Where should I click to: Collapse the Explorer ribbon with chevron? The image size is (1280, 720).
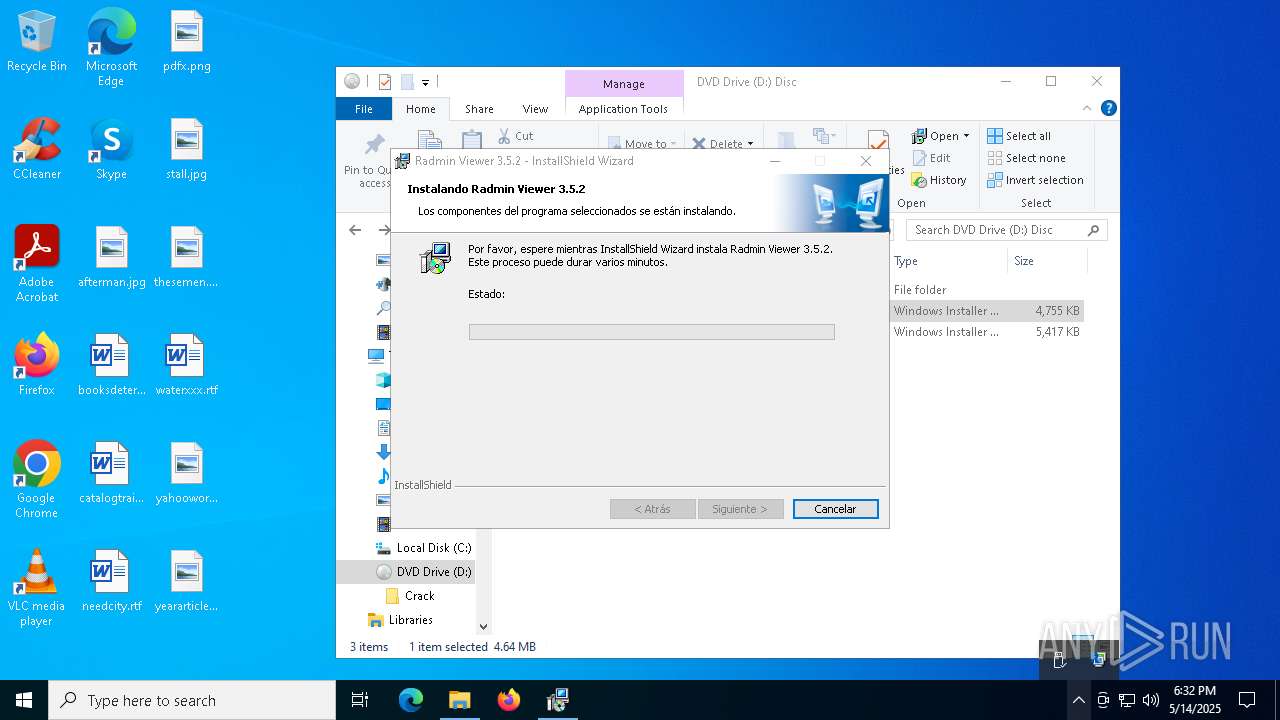coord(1087,108)
